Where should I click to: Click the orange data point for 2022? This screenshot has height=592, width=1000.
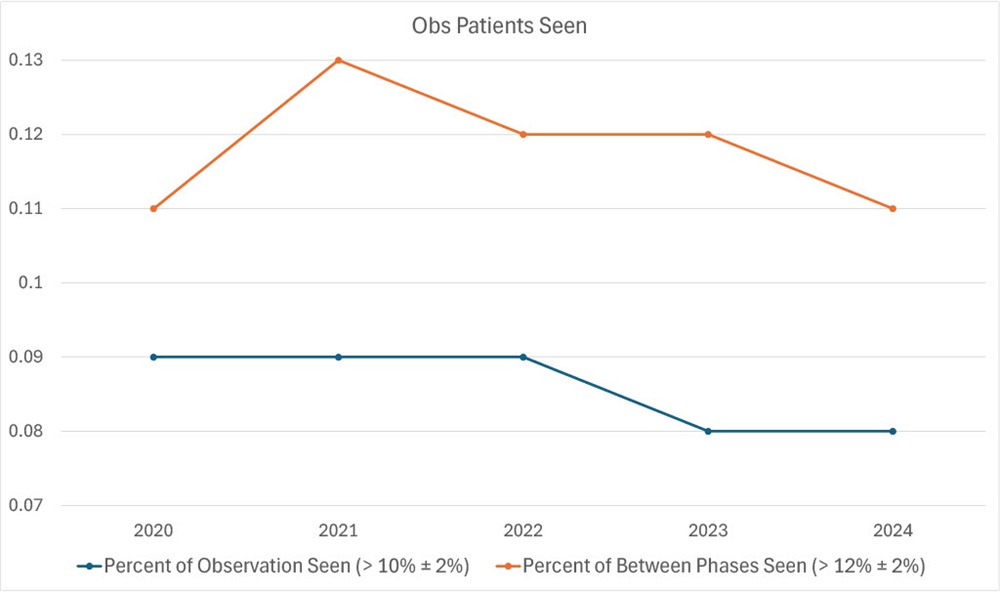tap(523, 134)
